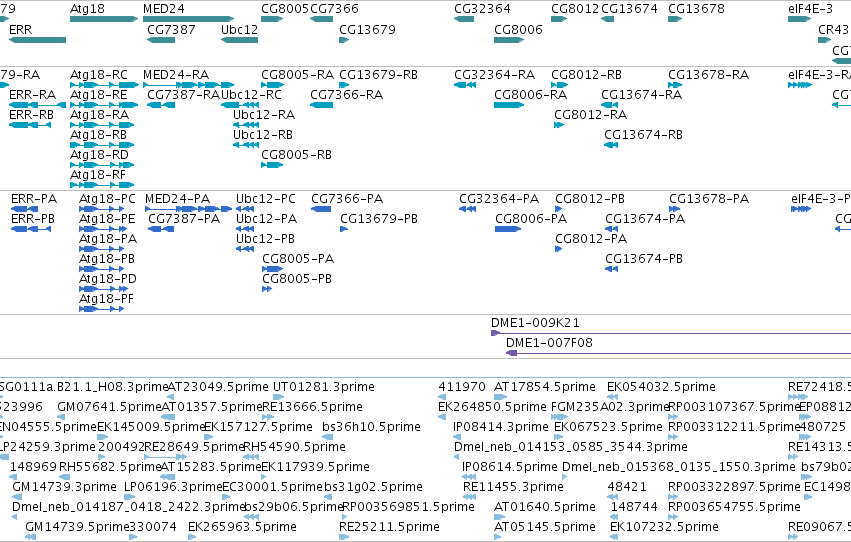Select transcript Ubc12-RA

click(264, 115)
